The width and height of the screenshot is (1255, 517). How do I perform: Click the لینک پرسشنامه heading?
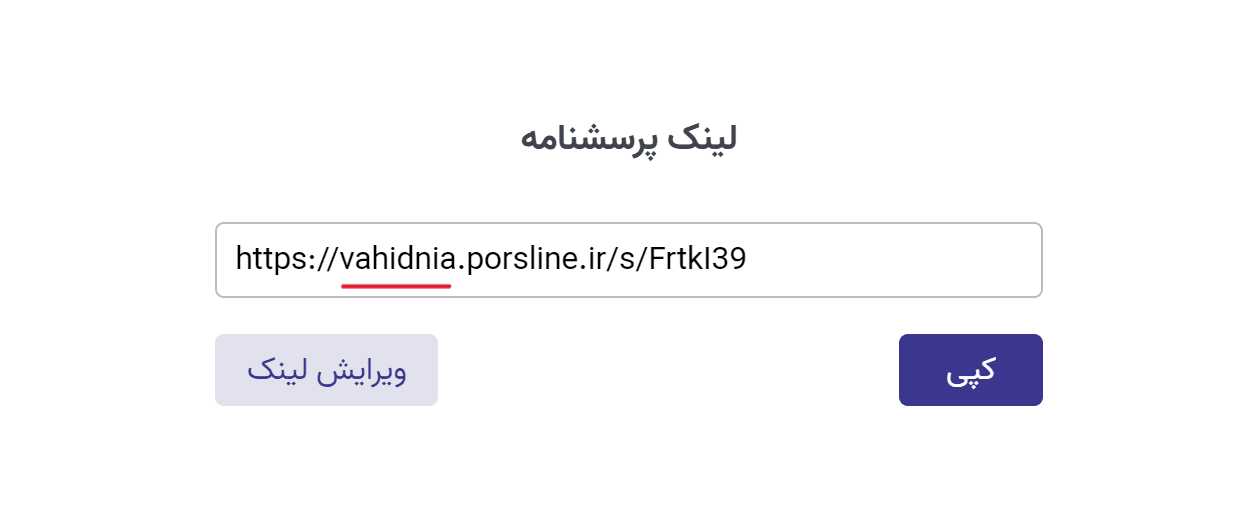click(628, 138)
